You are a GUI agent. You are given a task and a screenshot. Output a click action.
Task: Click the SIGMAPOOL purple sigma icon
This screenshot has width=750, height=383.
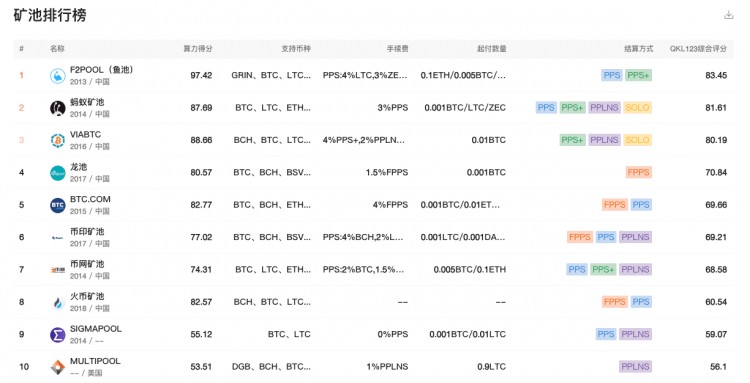pyautogui.click(x=58, y=335)
